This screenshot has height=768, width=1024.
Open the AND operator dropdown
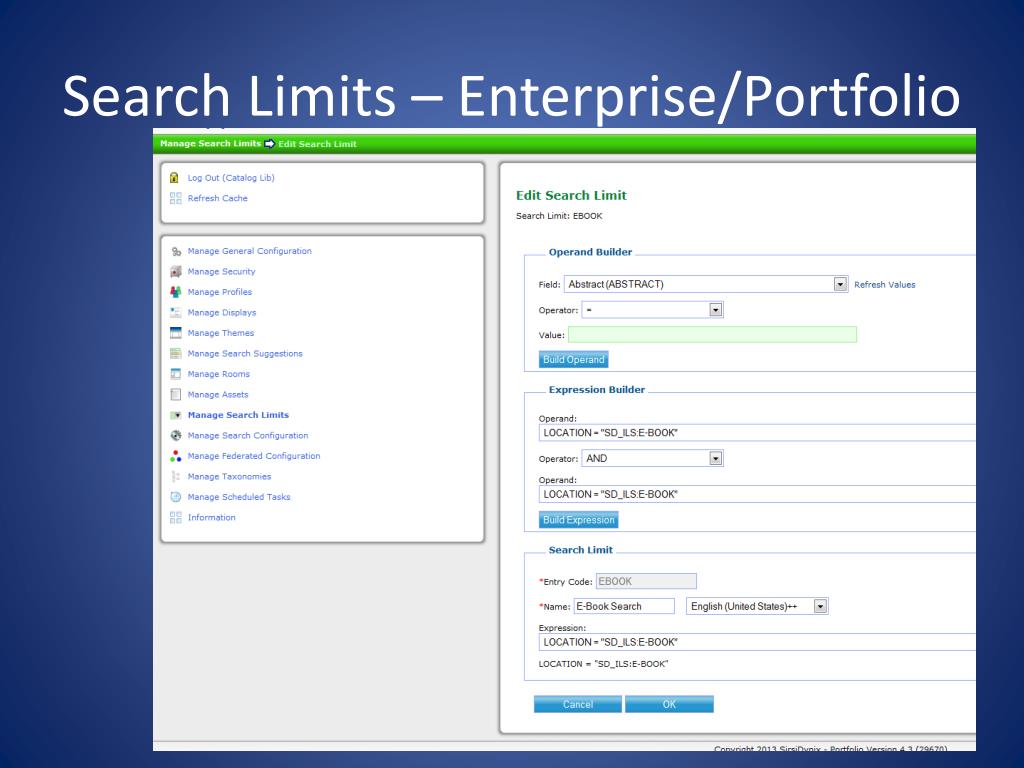(652, 458)
